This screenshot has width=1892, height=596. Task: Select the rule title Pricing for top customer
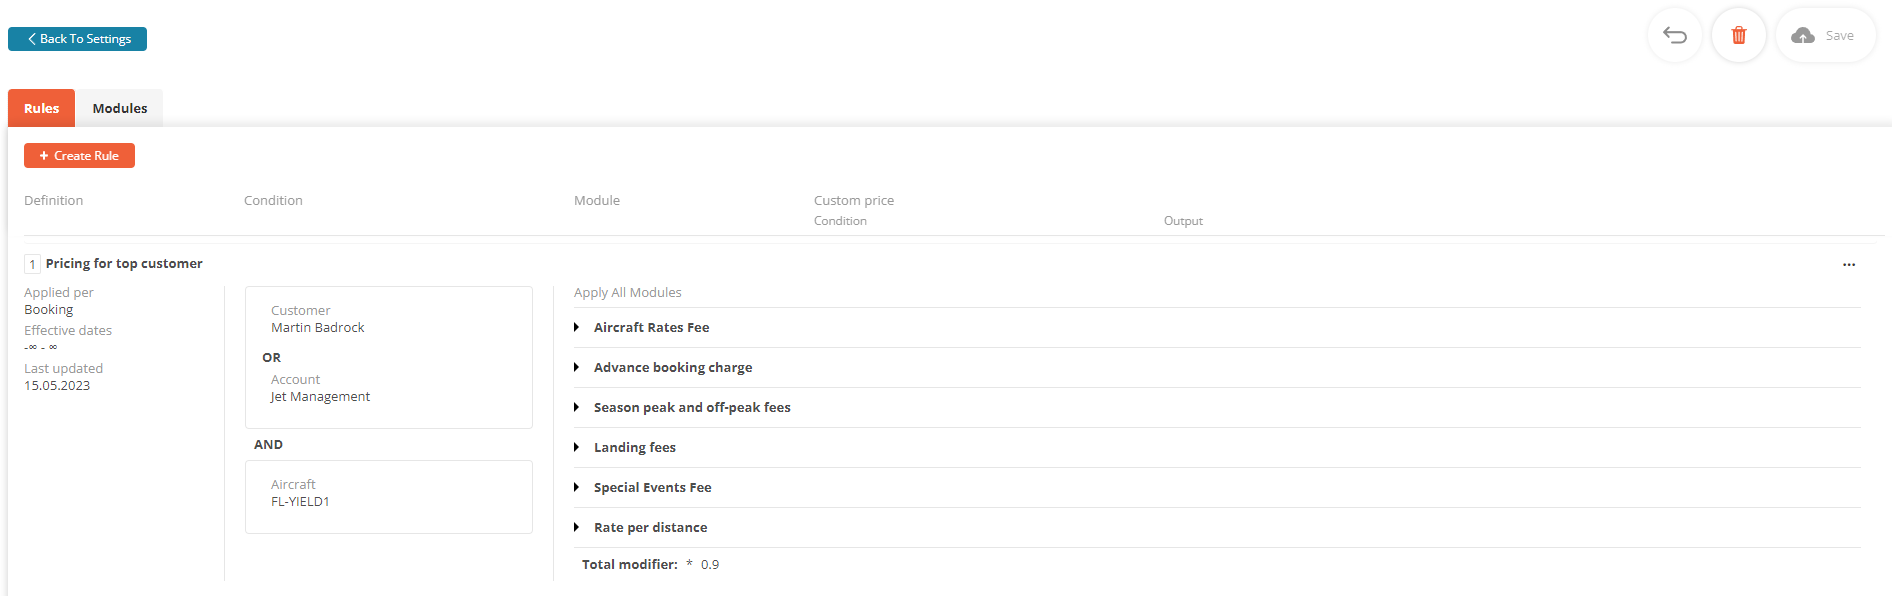point(124,263)
